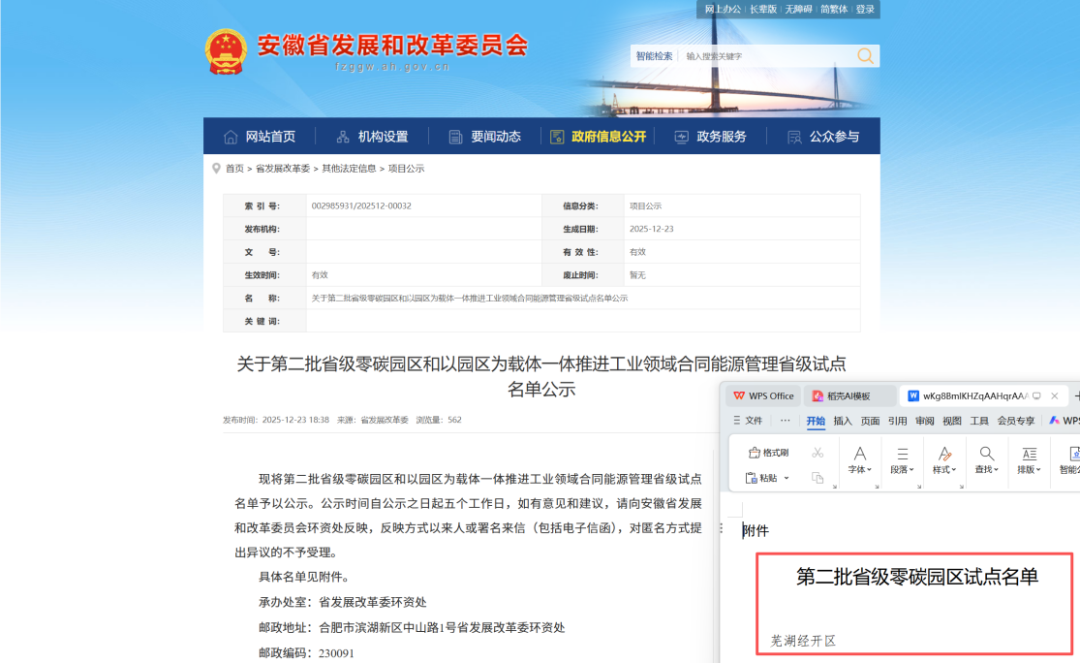Click the Find (查找) magnifier icon

(986, 454)
